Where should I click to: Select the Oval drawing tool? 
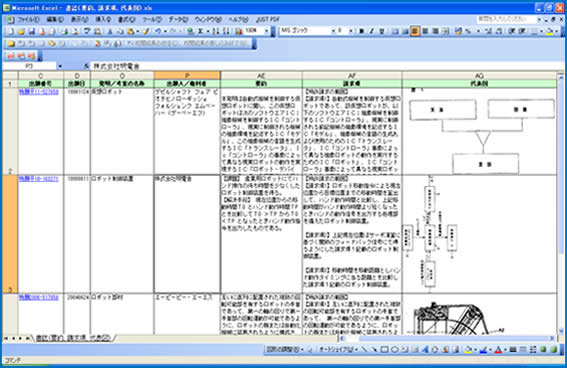pos(395,349)
